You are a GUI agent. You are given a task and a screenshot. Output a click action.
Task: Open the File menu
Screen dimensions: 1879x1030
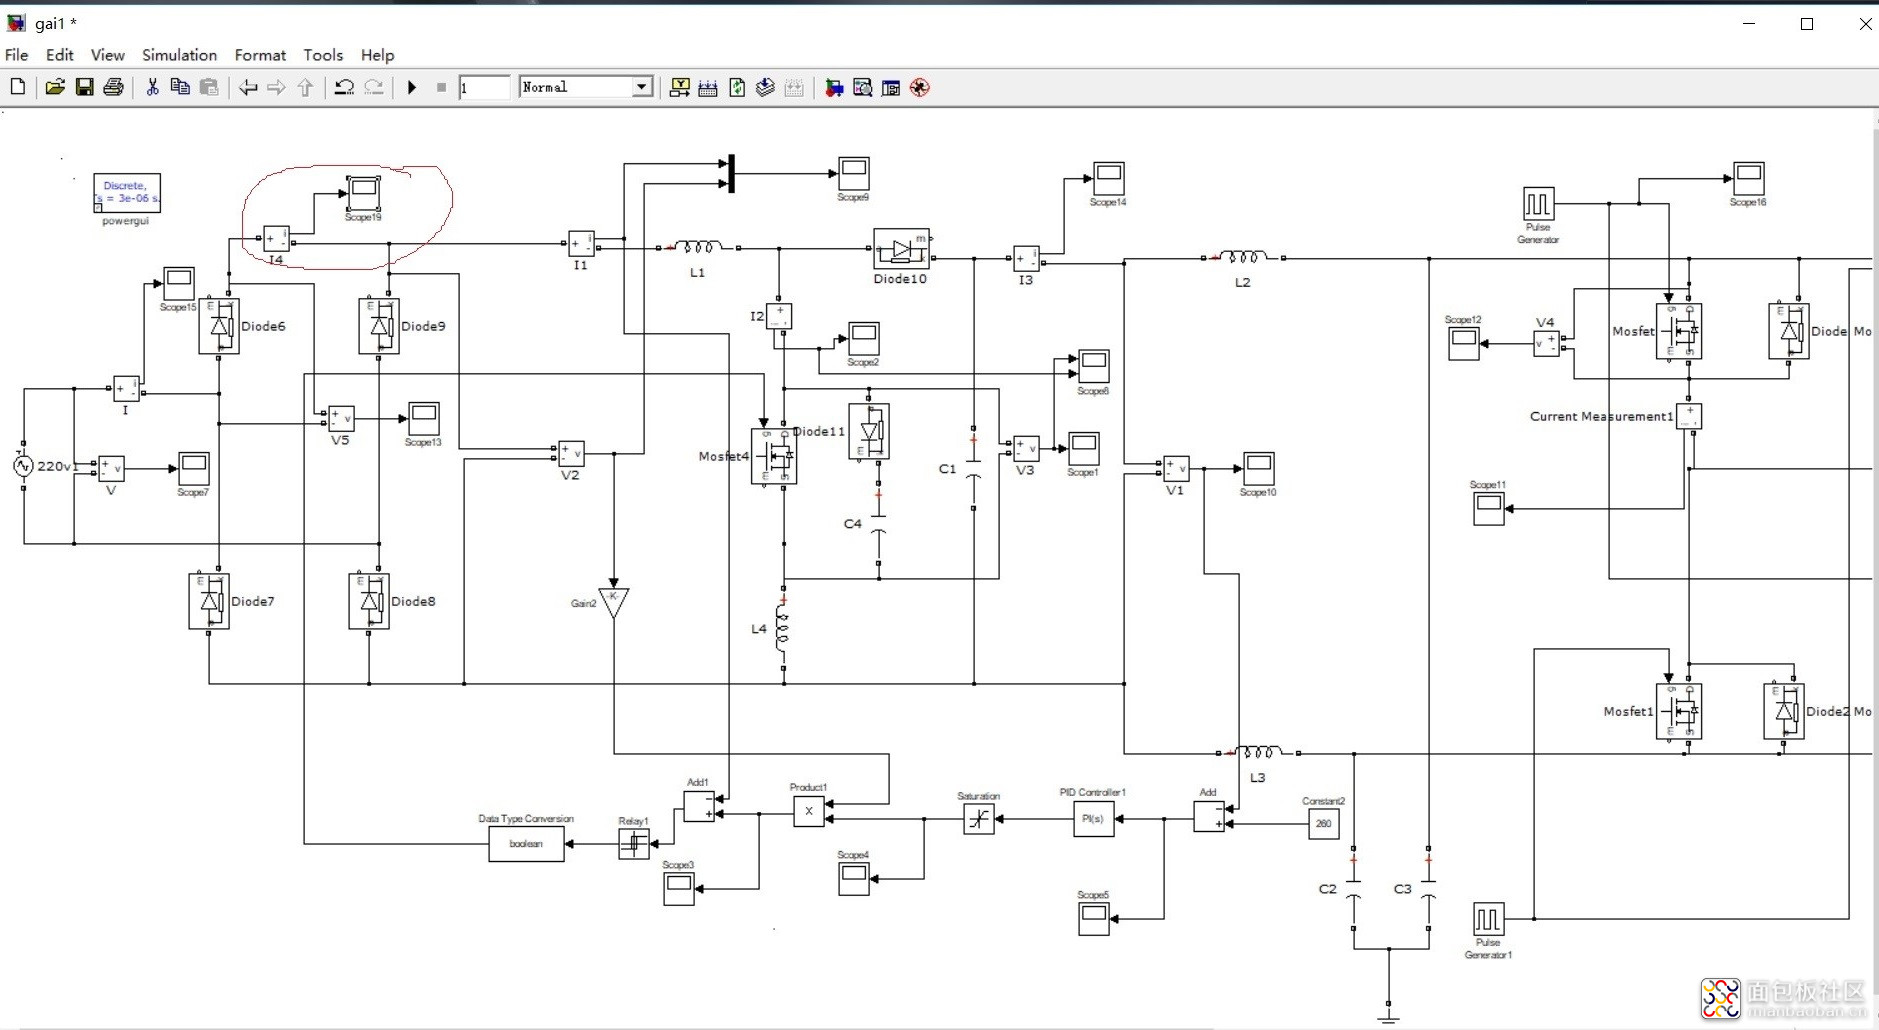pyautogui.click(x=17, y=55)
